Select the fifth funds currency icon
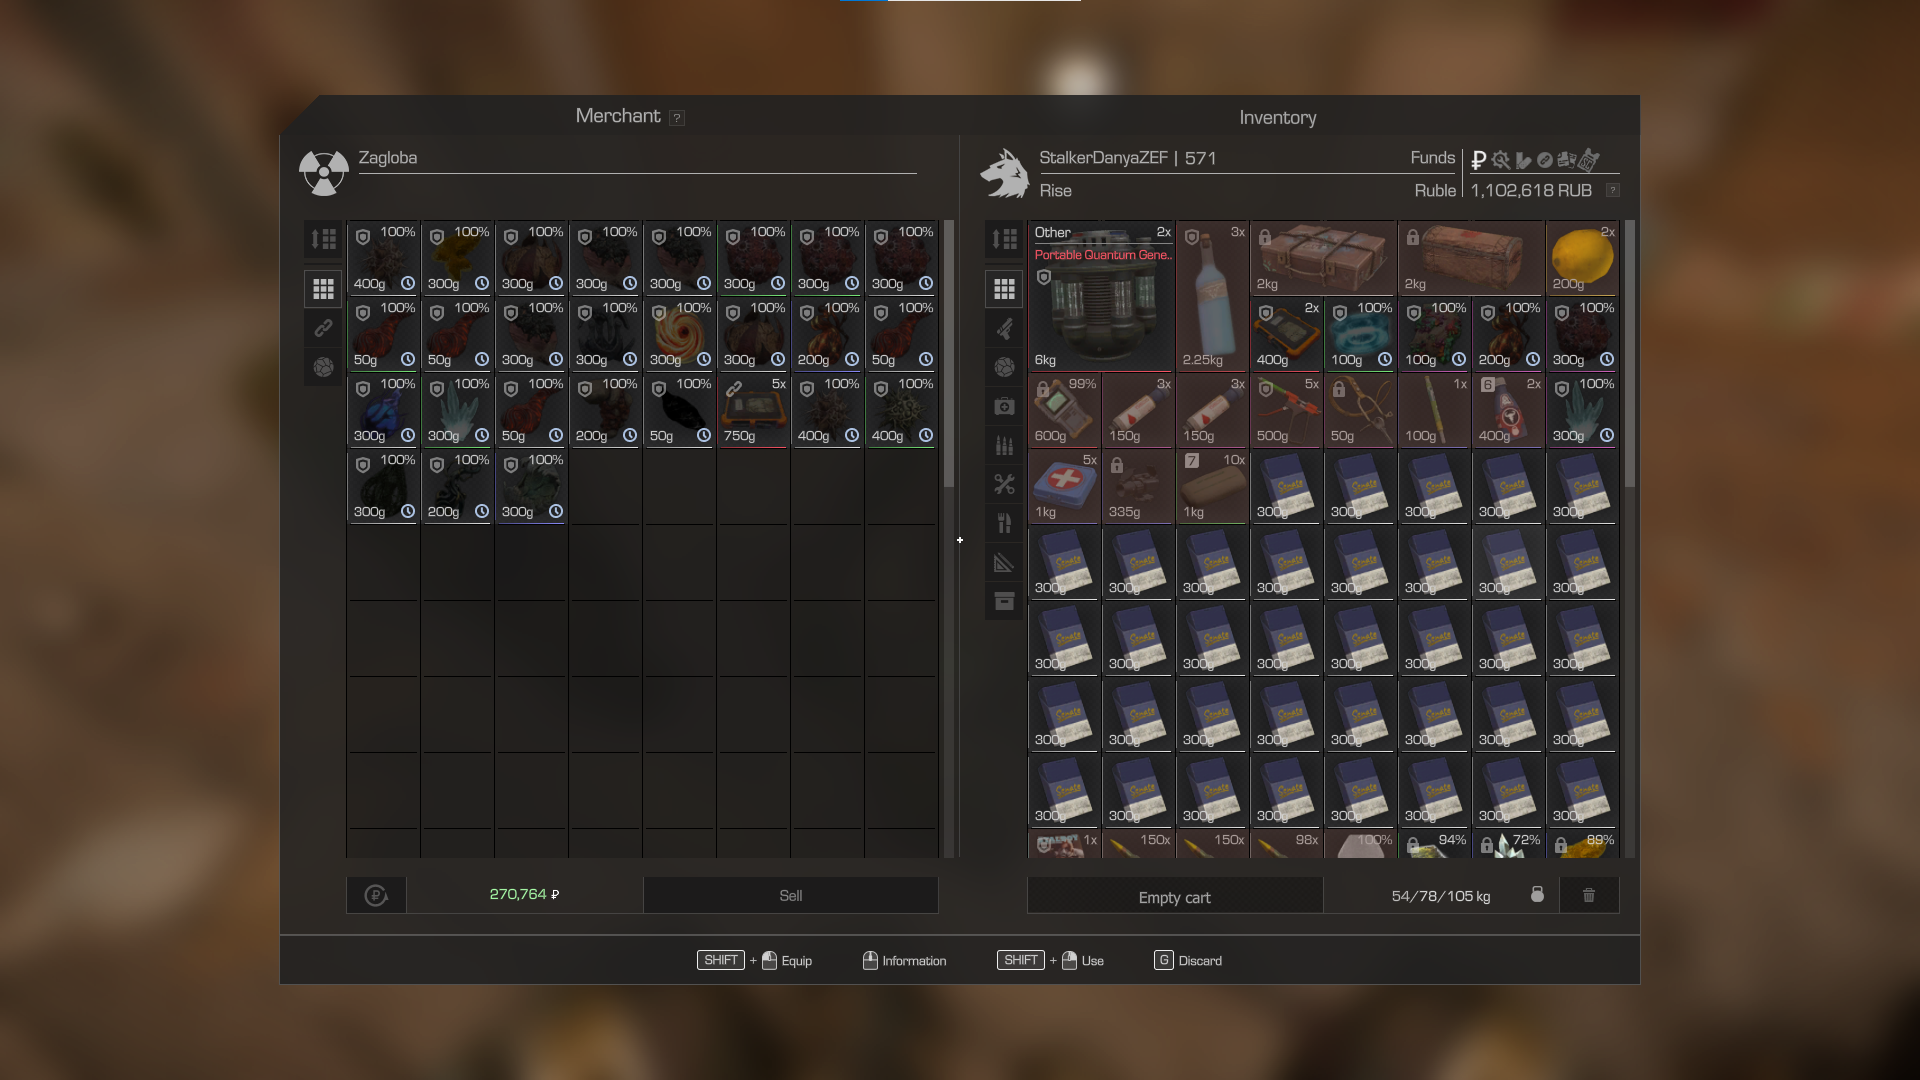 pyautogui.click(x=1566, y=159)
